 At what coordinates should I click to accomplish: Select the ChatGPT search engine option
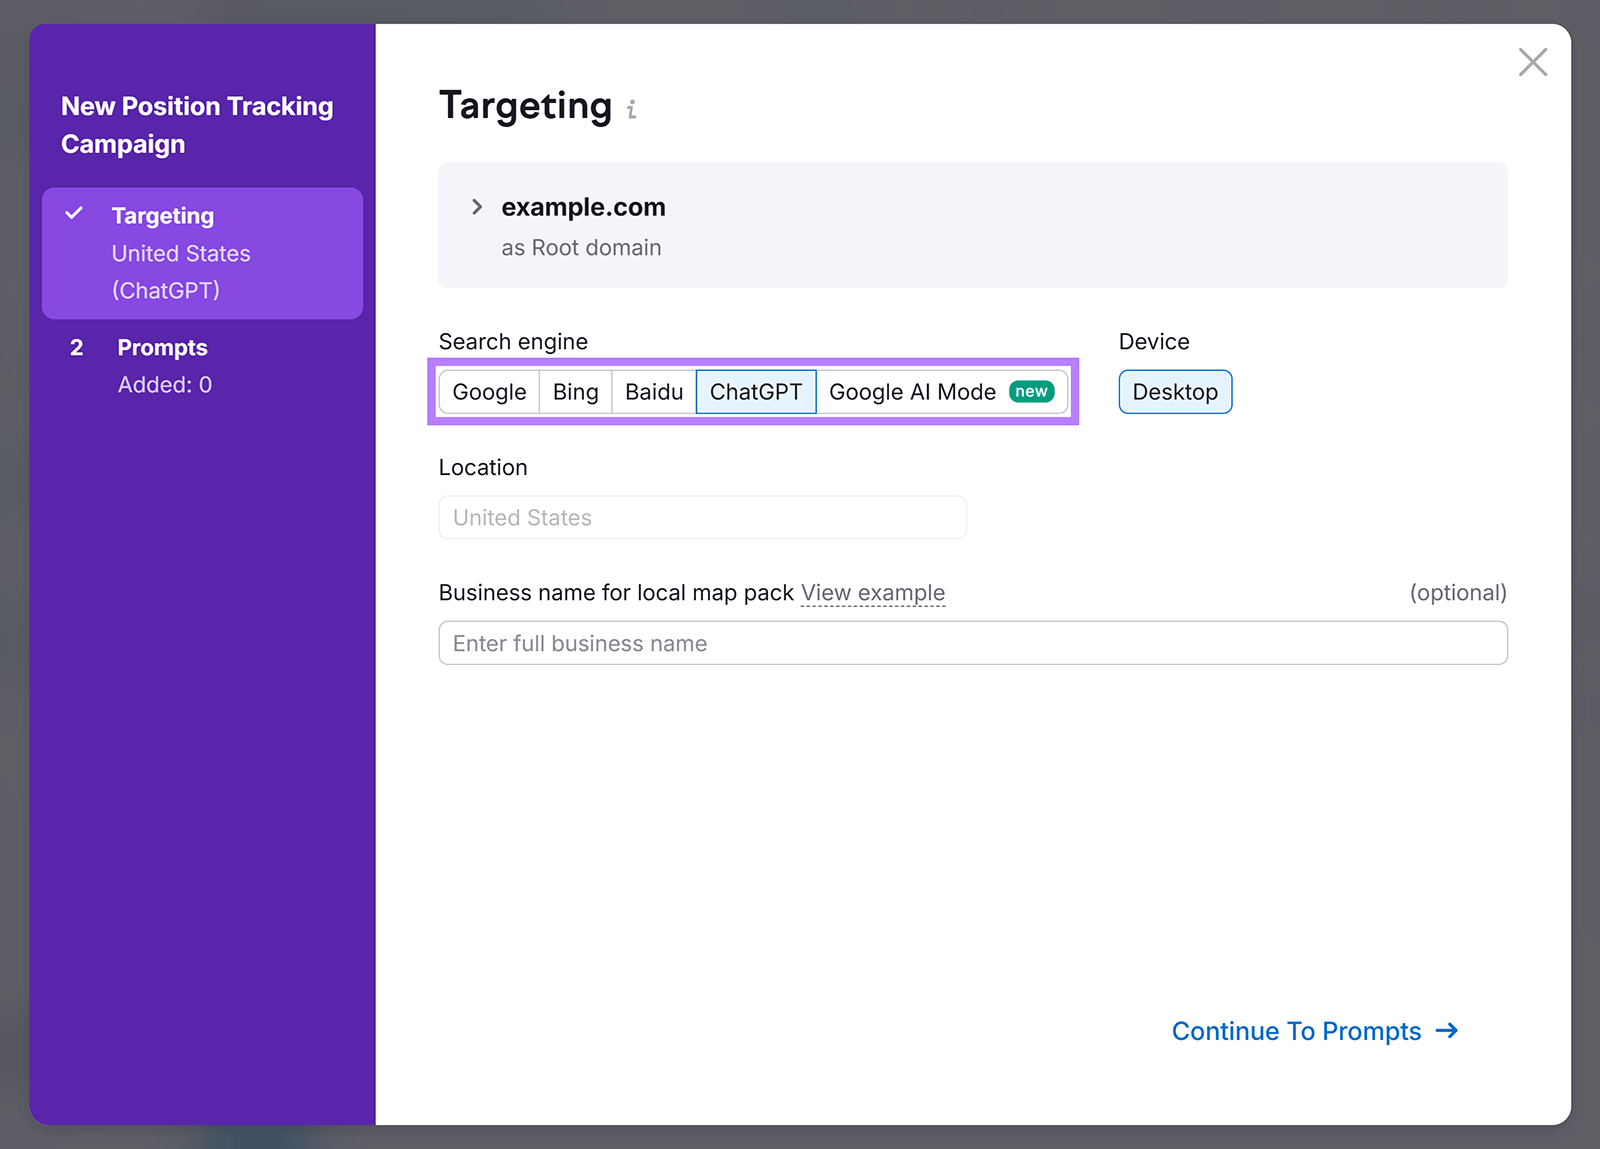point(756,391)
